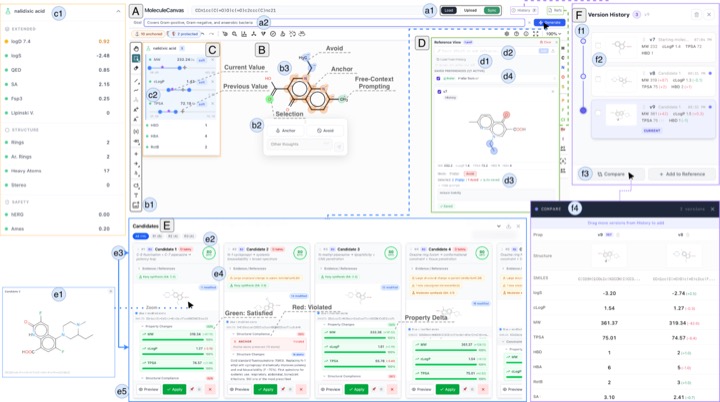Collapse the Candidates panel with the chevron

499,226
